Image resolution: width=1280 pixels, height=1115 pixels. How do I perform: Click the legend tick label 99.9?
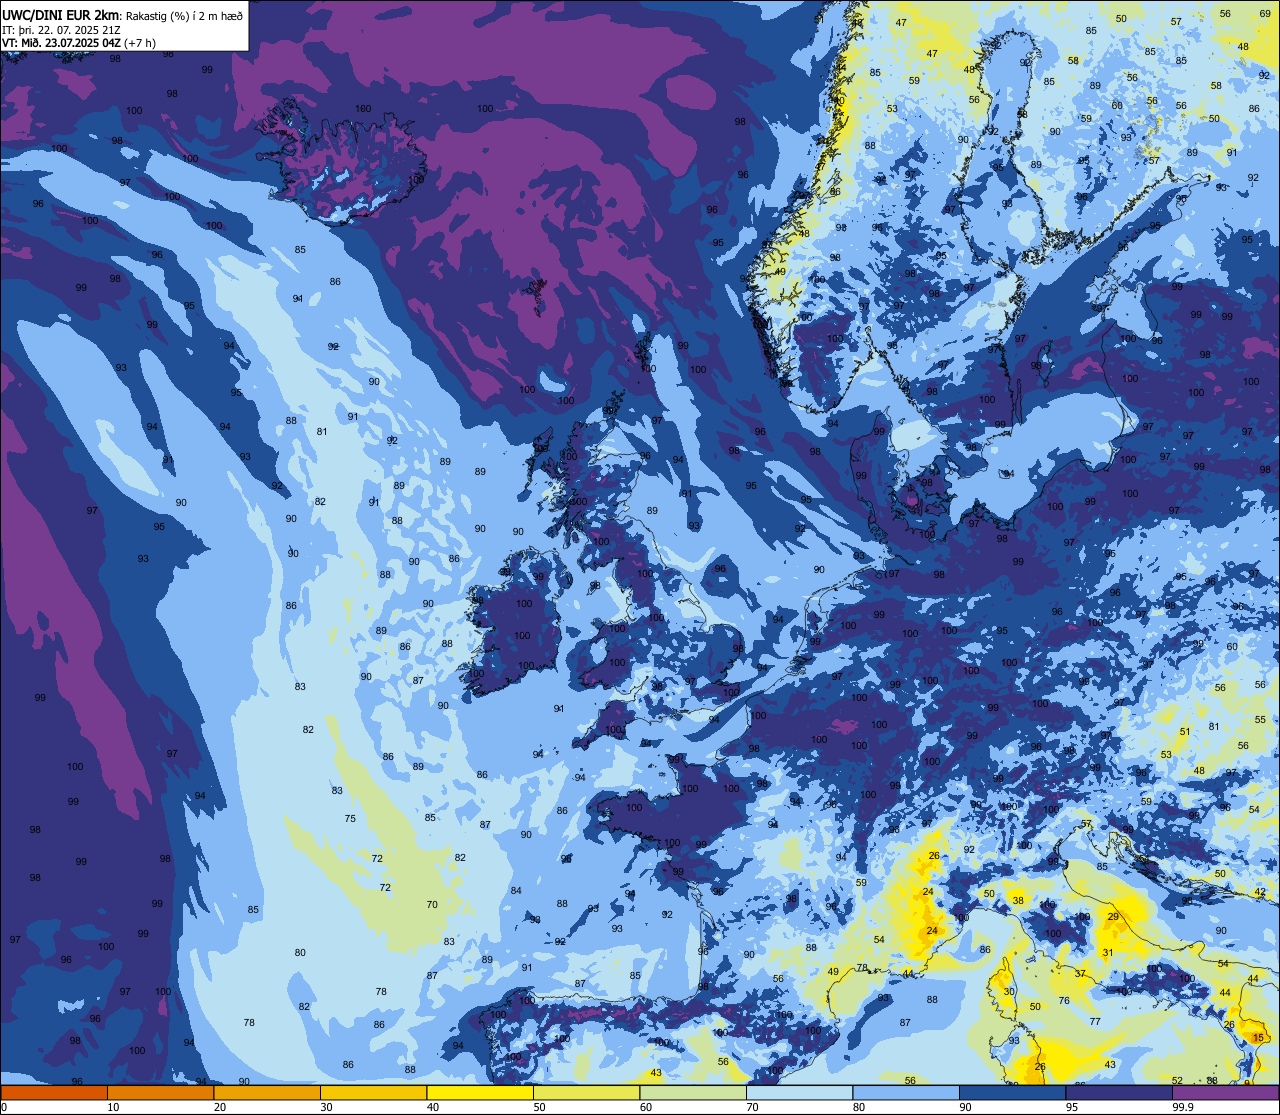(x=1183, y=1107)
